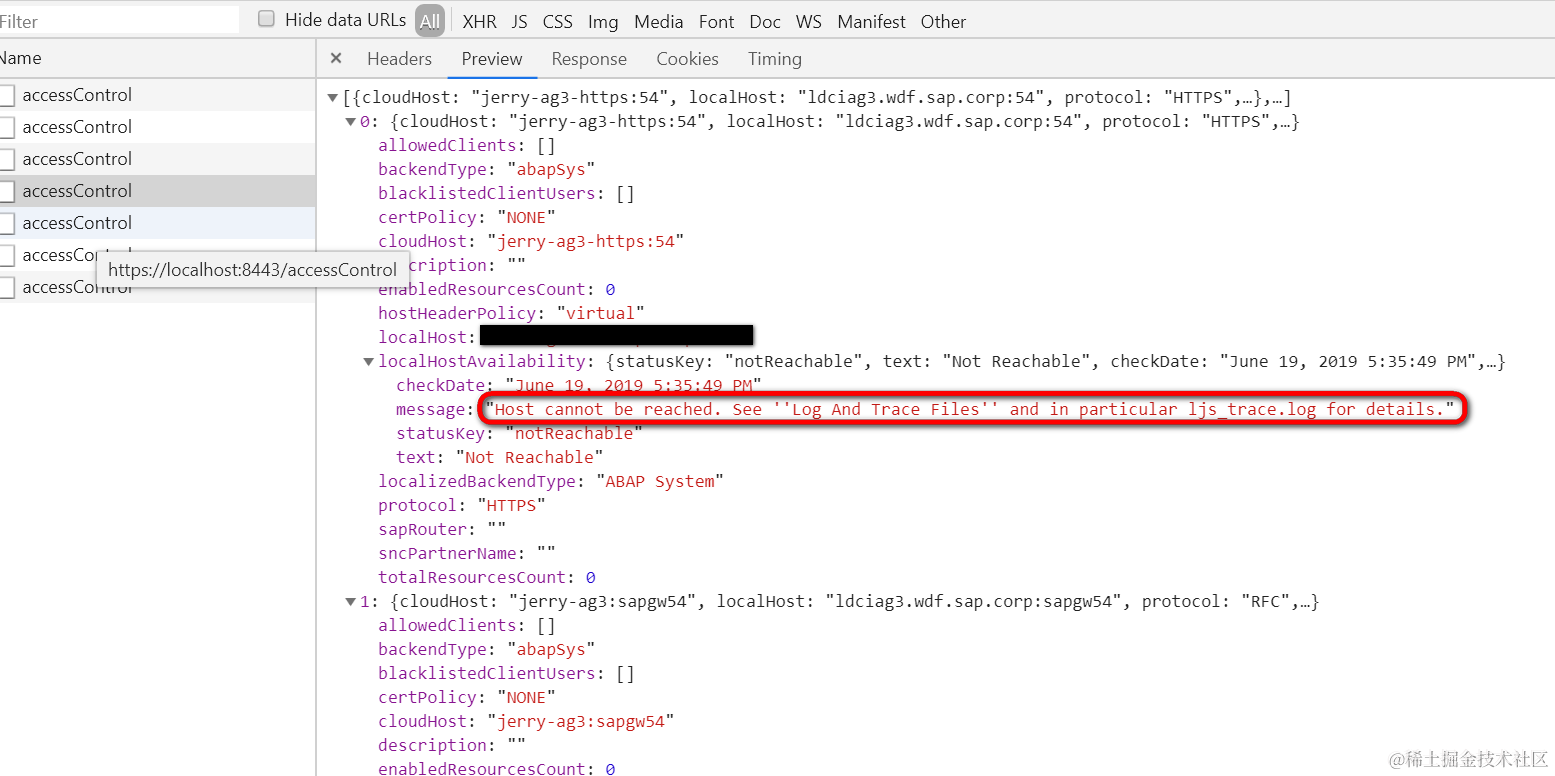Filter requests by XHR

tap(480, 21)
